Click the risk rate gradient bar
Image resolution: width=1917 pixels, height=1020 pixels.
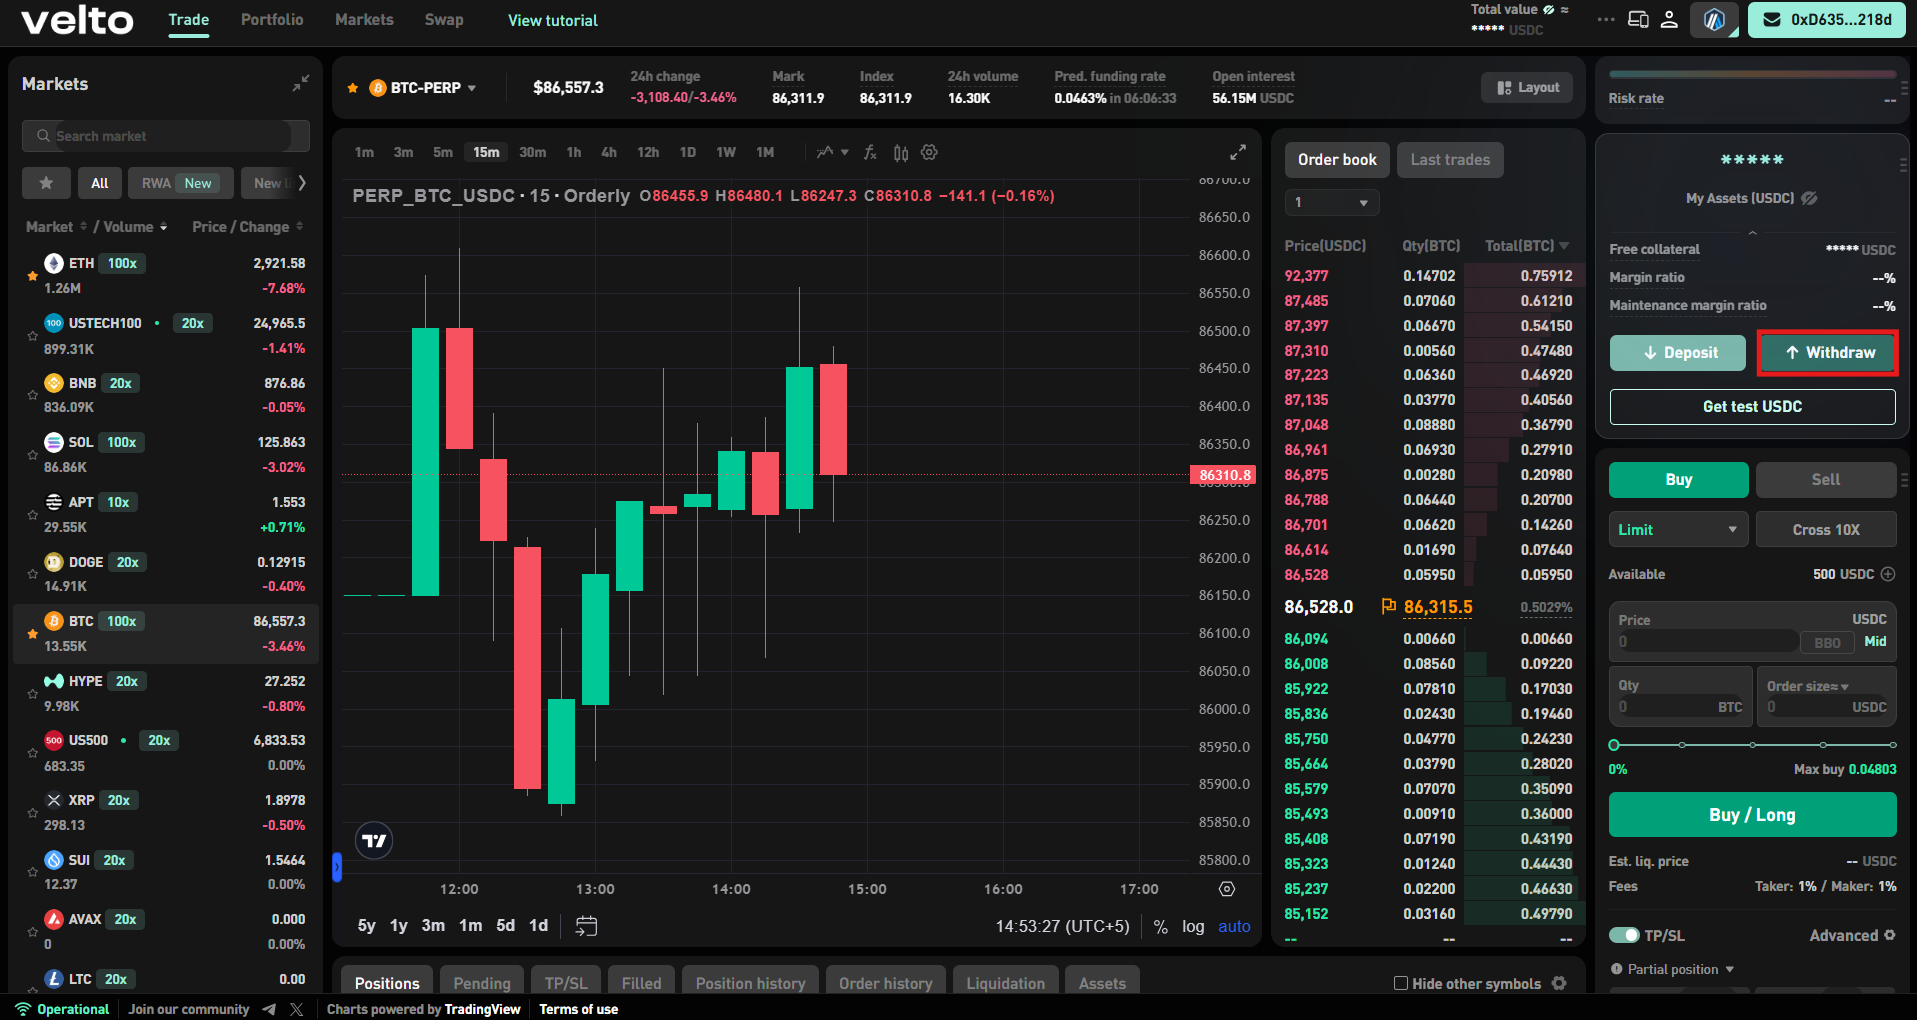point(1752,74)
